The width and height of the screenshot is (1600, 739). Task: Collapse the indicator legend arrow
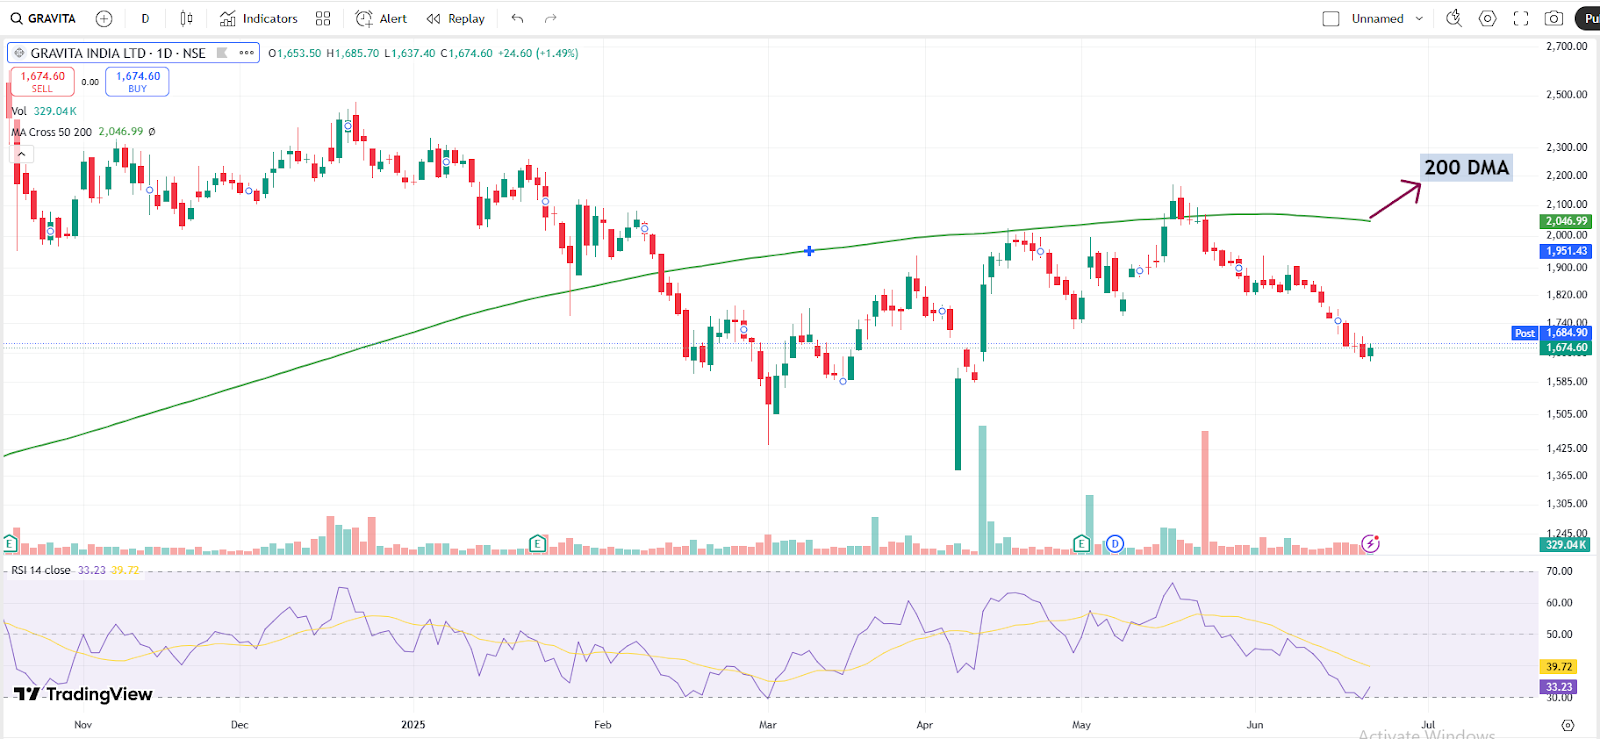pyautogui.click(x=21, y=154)
